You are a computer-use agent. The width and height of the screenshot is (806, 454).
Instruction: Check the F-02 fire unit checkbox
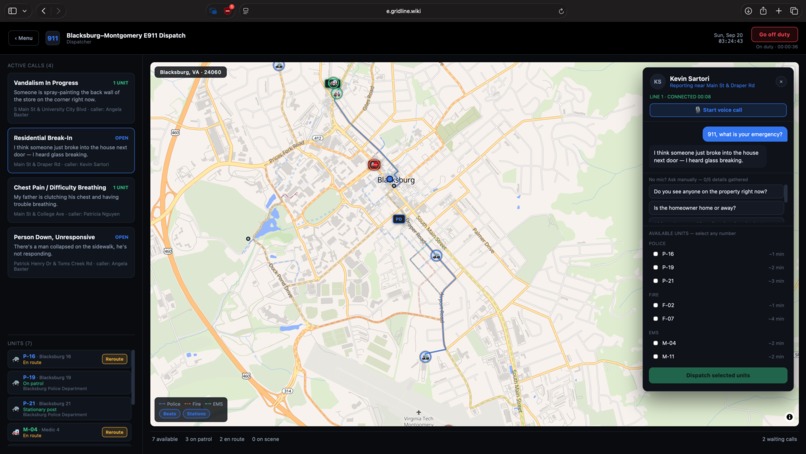click(x=655, y=305)
